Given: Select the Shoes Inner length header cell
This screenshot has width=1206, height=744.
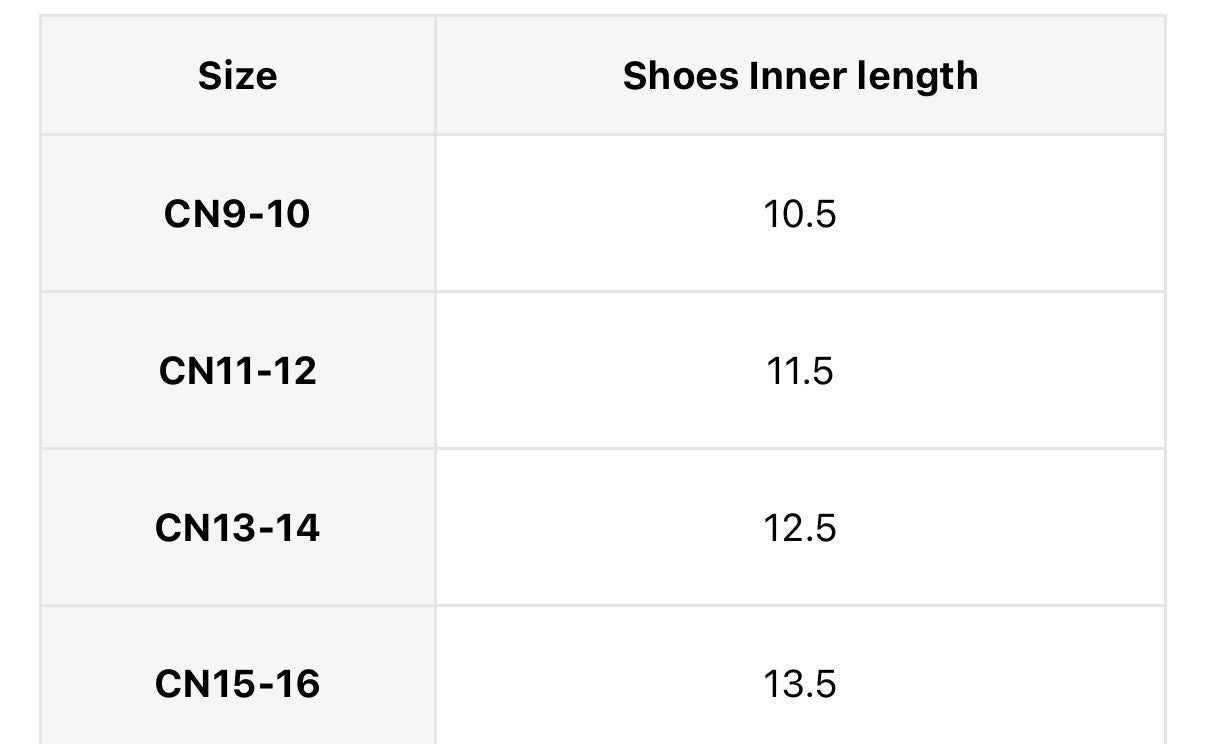Looking at the screenshot, I should pyautogui.click(x=800, y=76).
